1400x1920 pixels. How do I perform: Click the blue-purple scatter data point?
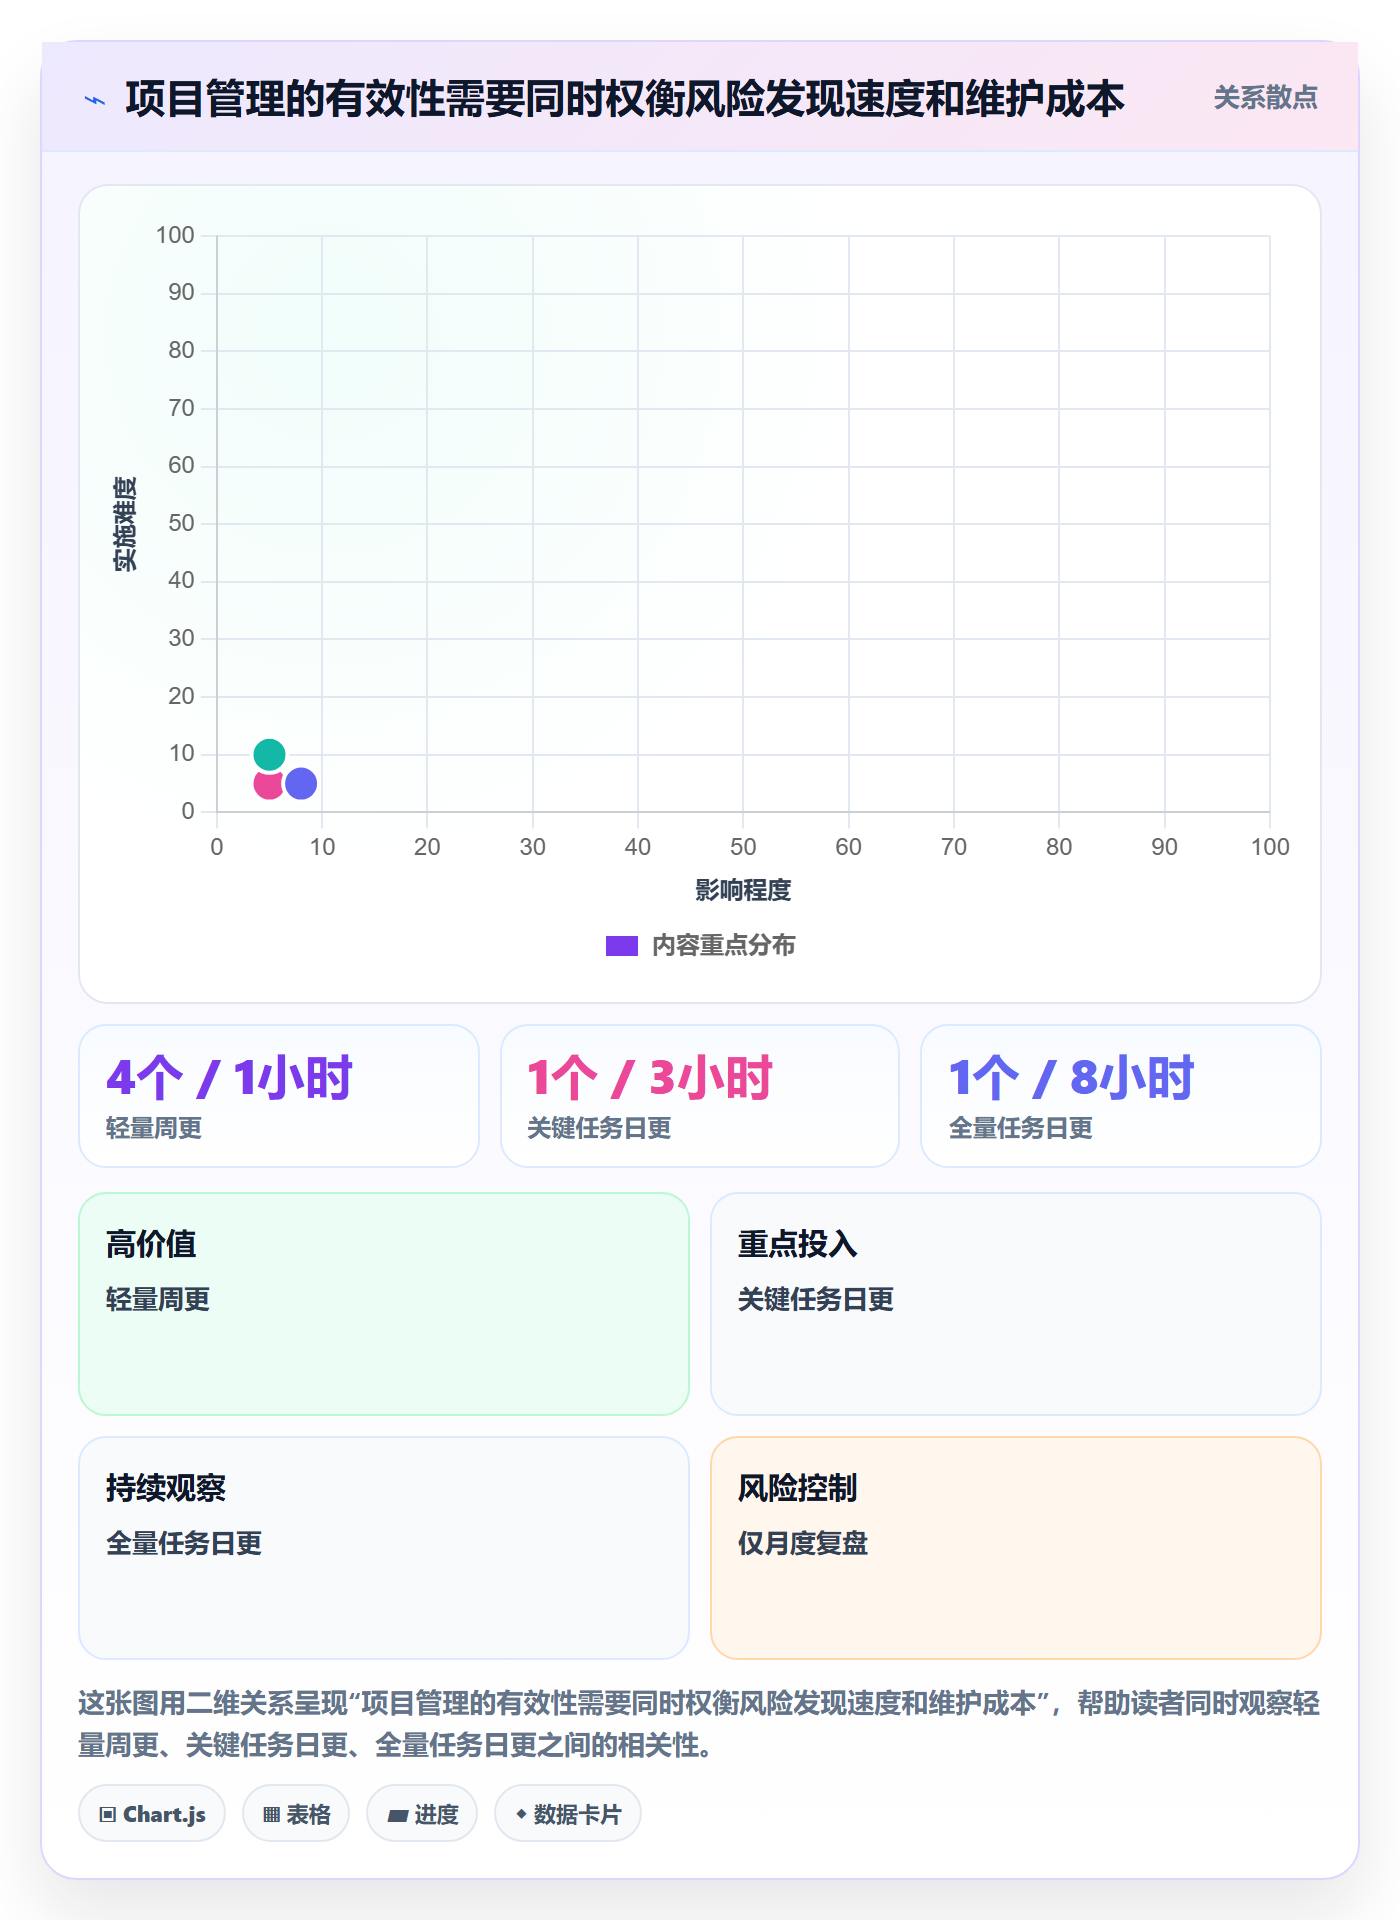[x=301, y=783]
